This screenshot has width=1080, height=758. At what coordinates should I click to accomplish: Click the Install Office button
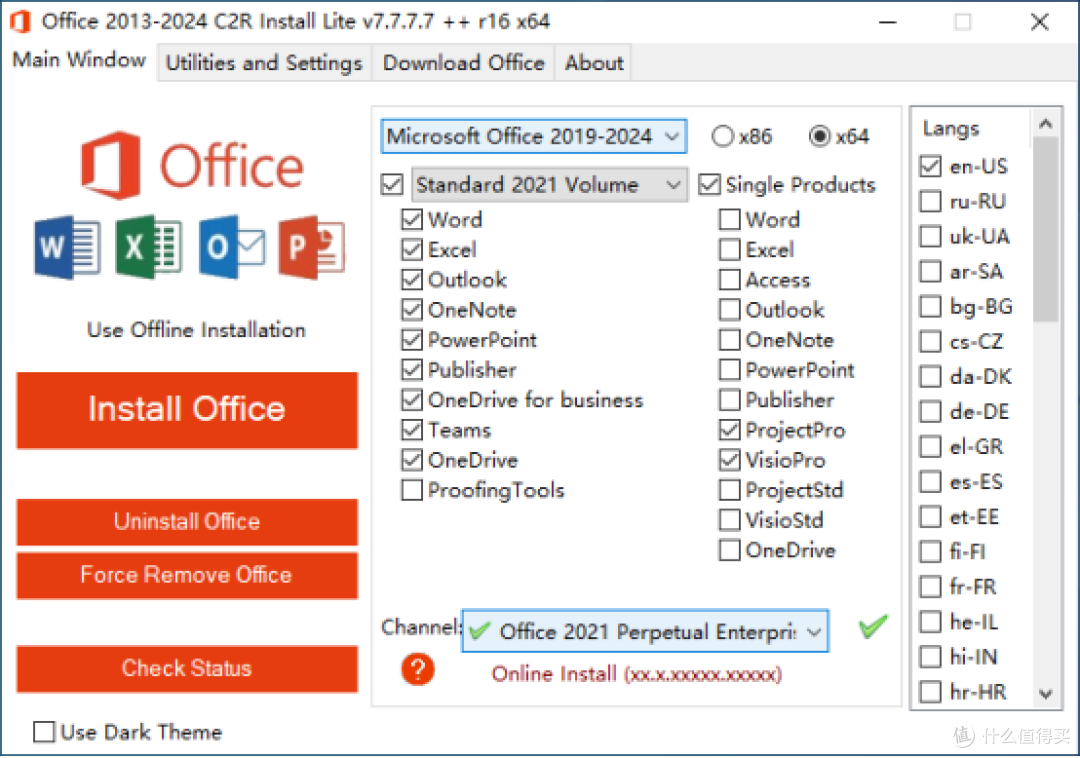[x=187, y=410]
